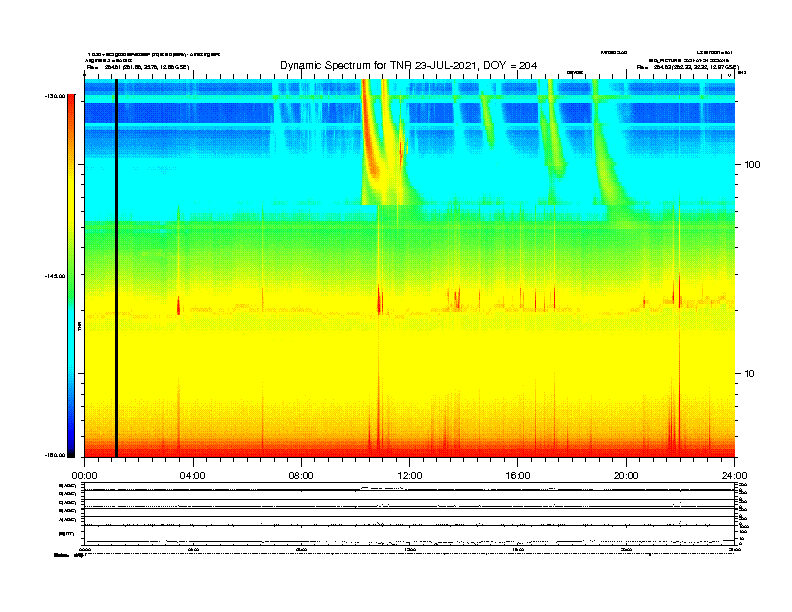Click the 04:00 time axis label

193,476
